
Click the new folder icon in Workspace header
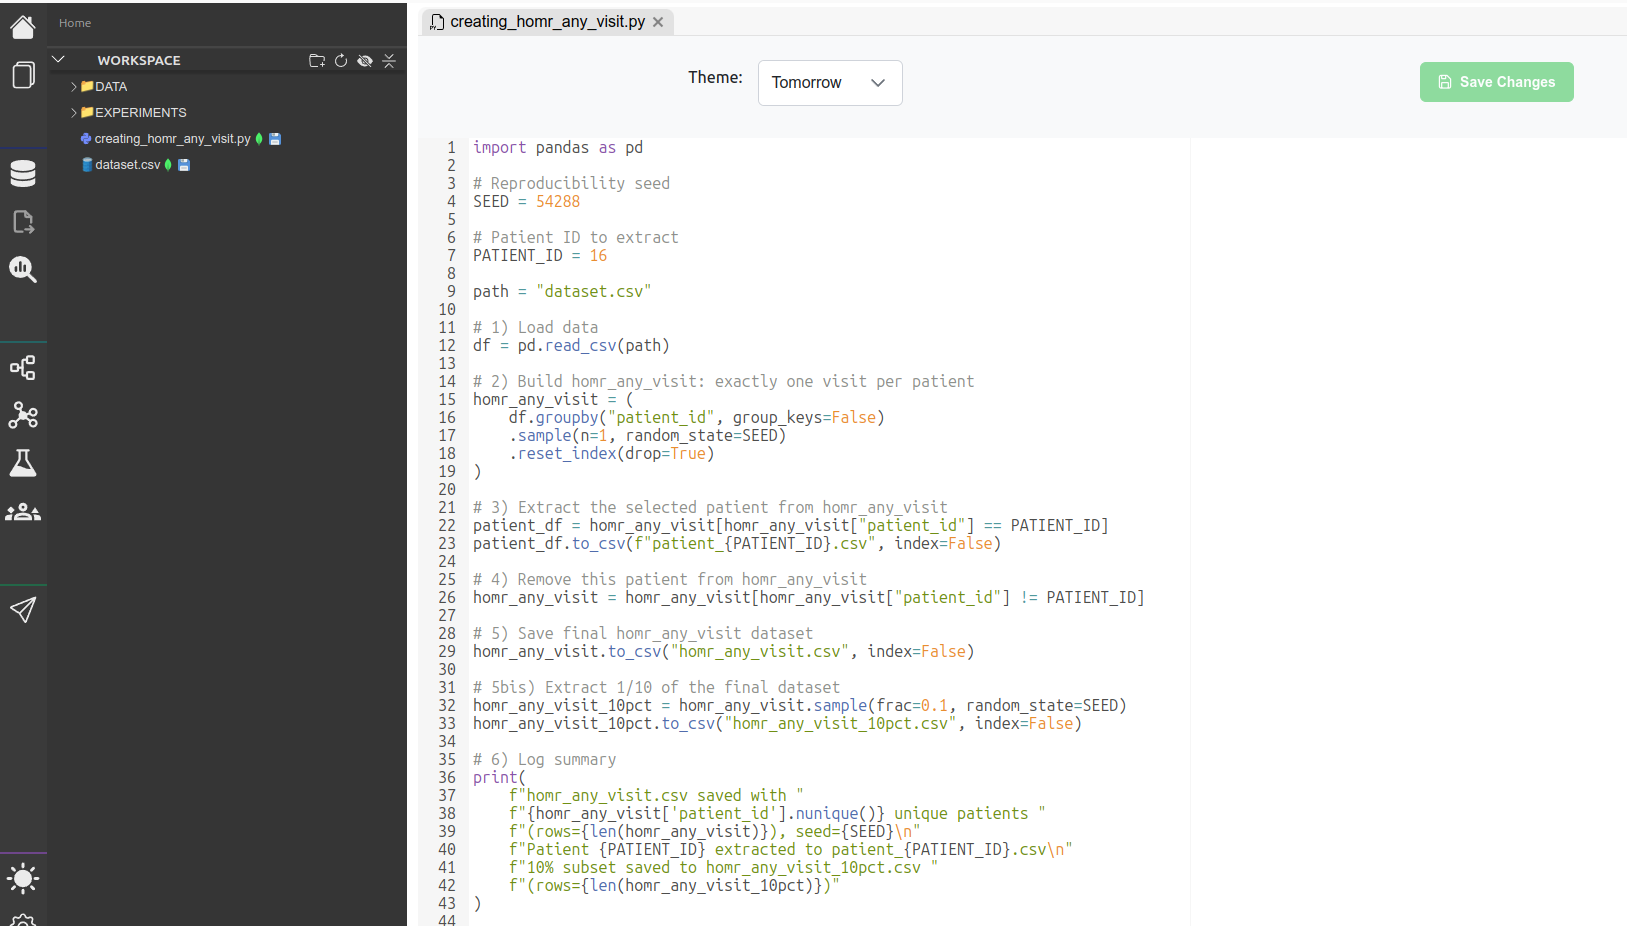(317, 61)
